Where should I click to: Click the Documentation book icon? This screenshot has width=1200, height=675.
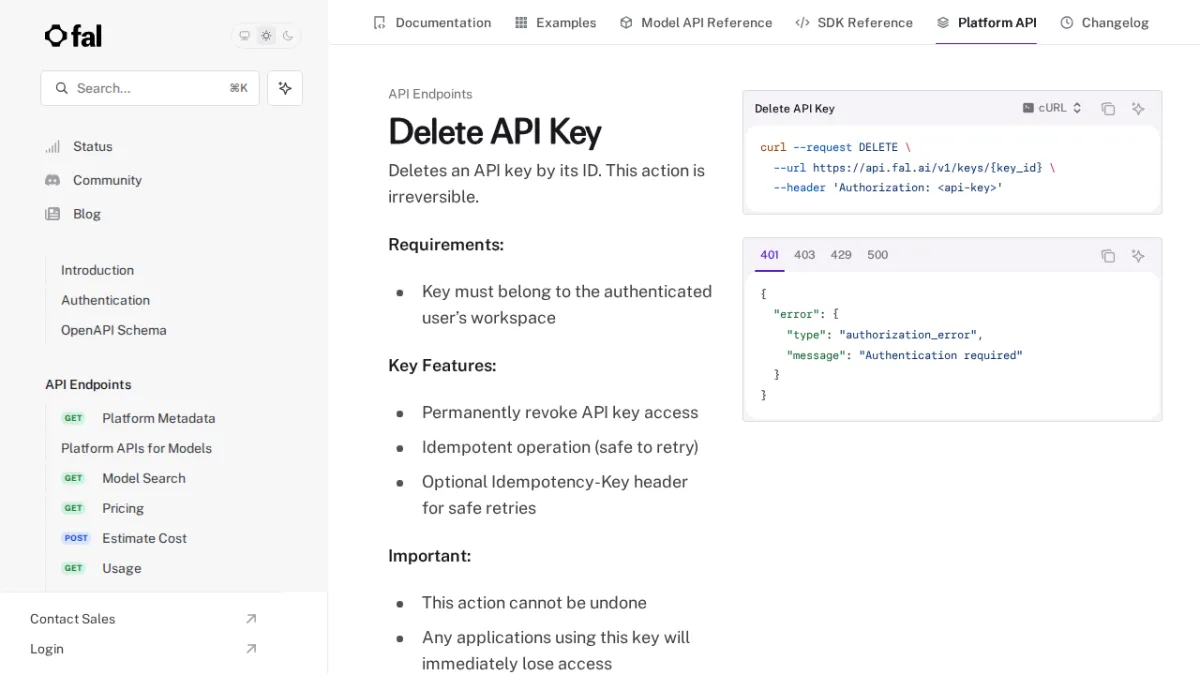379,22
